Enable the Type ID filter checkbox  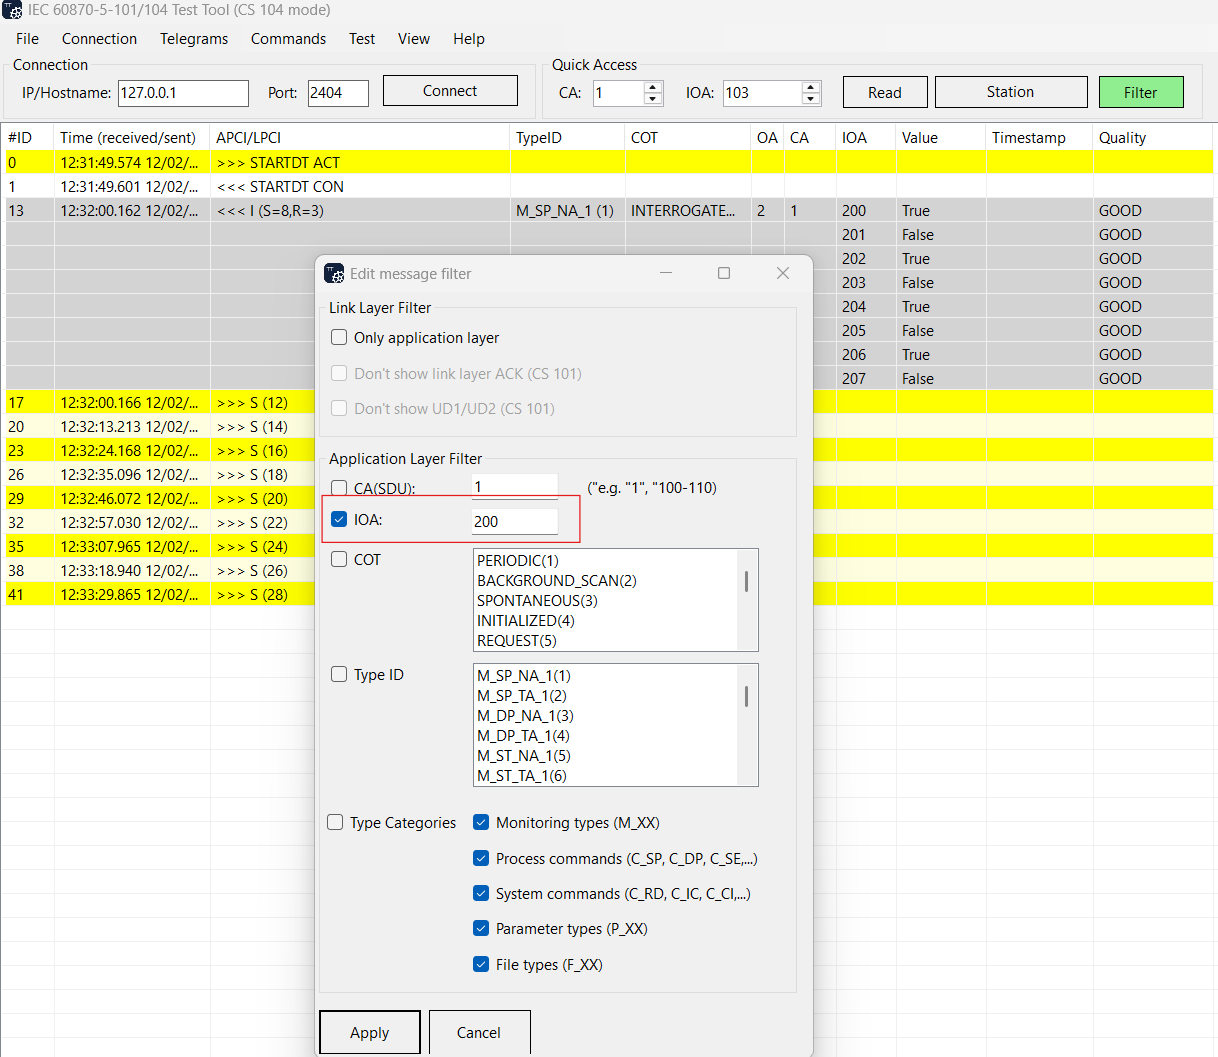coord(339,675)
